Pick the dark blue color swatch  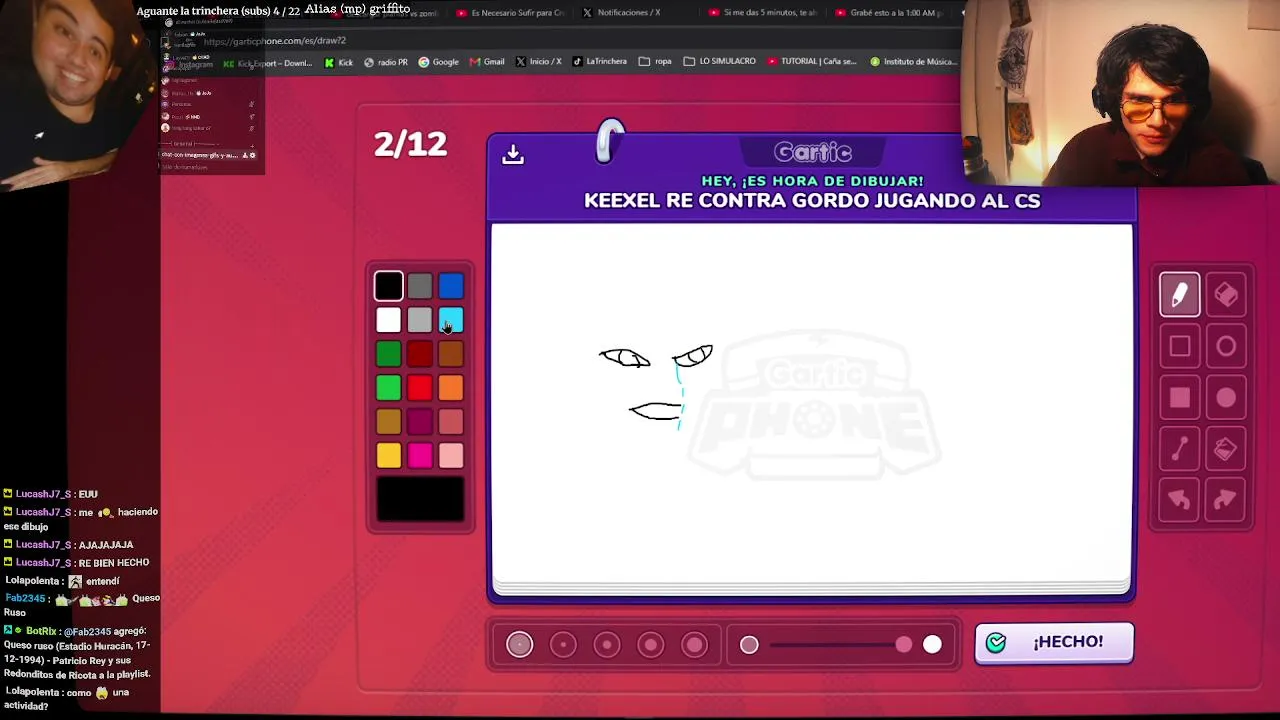click(x=451, y=286)
